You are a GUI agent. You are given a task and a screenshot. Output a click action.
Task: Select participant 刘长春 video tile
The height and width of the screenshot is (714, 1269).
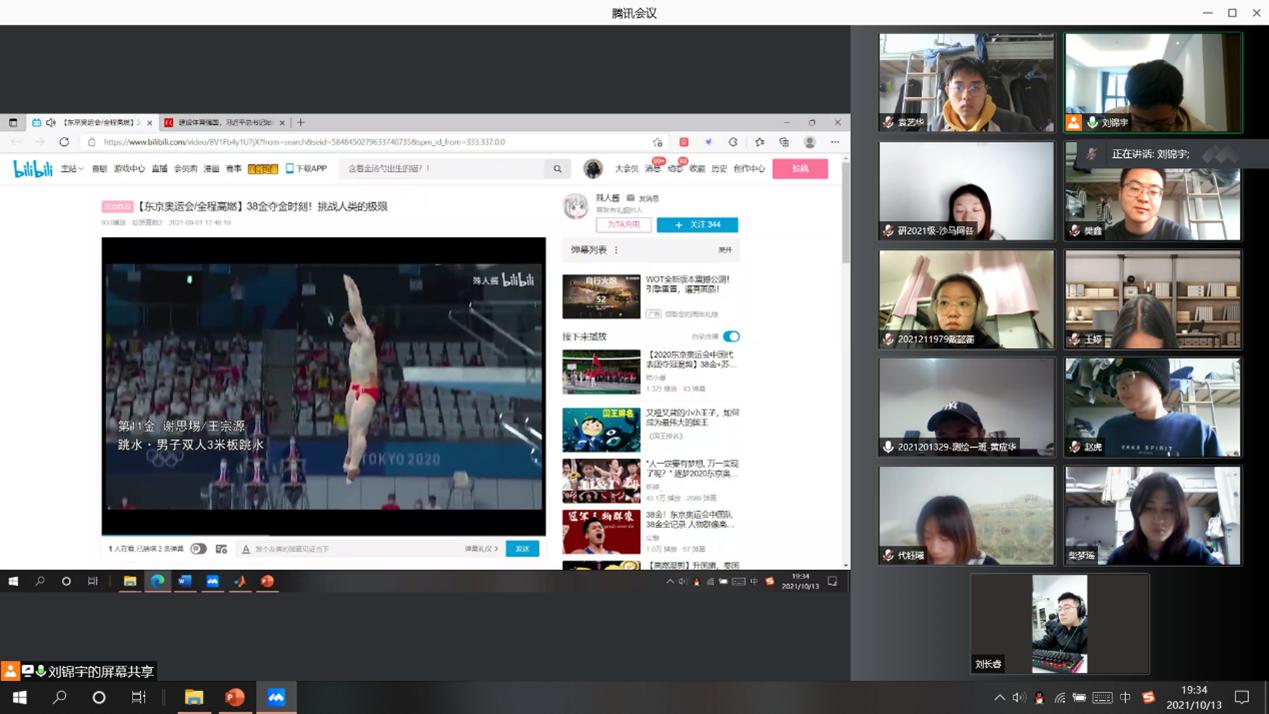click(1059, 624)
